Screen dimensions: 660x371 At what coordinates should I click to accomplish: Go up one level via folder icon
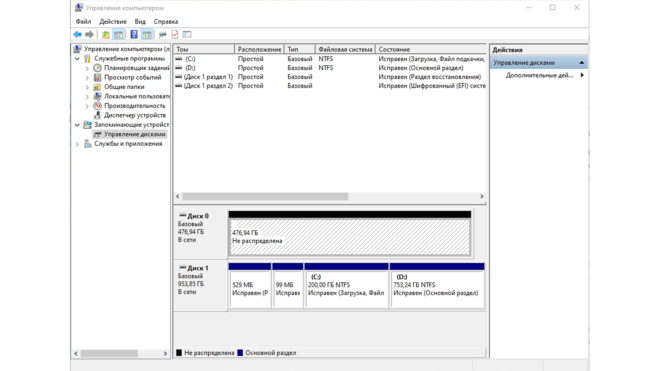pyautogui.click(x=106, y=35)
